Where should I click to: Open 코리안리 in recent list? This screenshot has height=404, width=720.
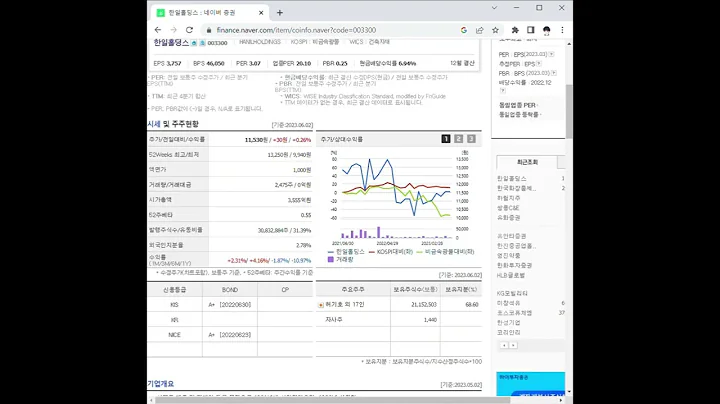tap(509, 332)
